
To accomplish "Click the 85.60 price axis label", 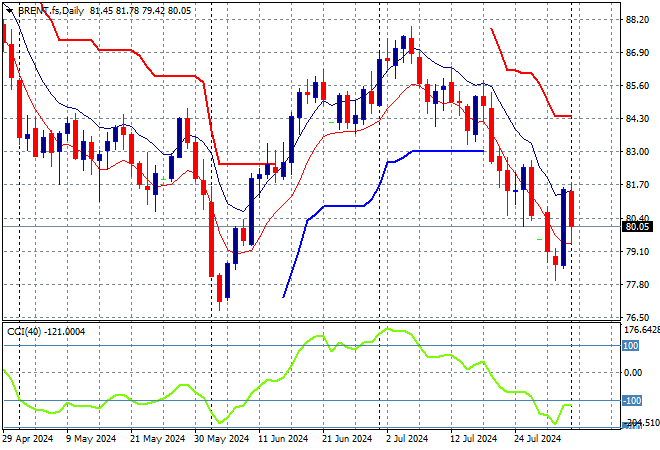I will coord(637,85).
